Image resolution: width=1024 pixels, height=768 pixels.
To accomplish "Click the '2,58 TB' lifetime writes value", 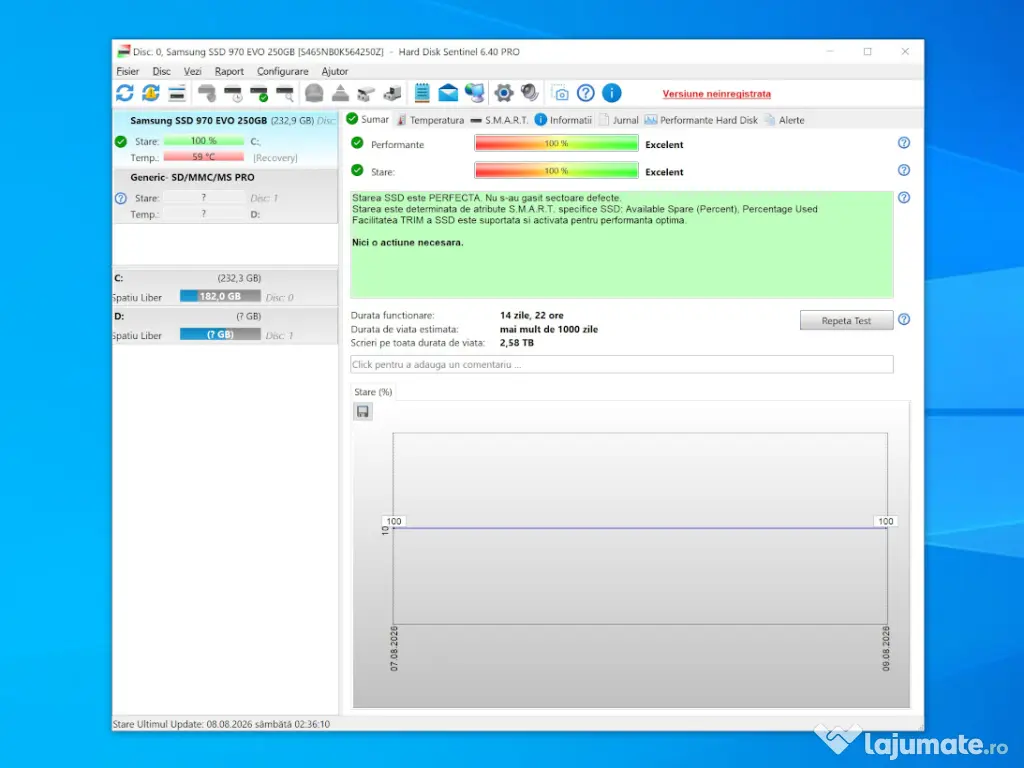I will pyautogui.click(x=517, y=343).
